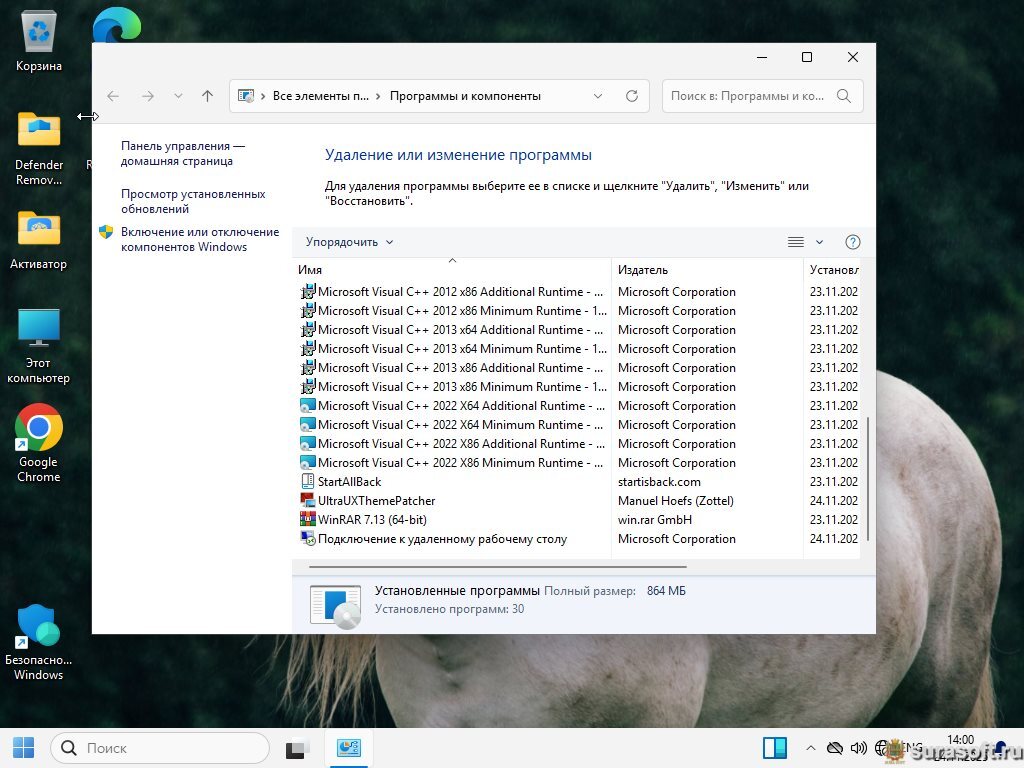Click the Back navigation arrow

(113, 96)
